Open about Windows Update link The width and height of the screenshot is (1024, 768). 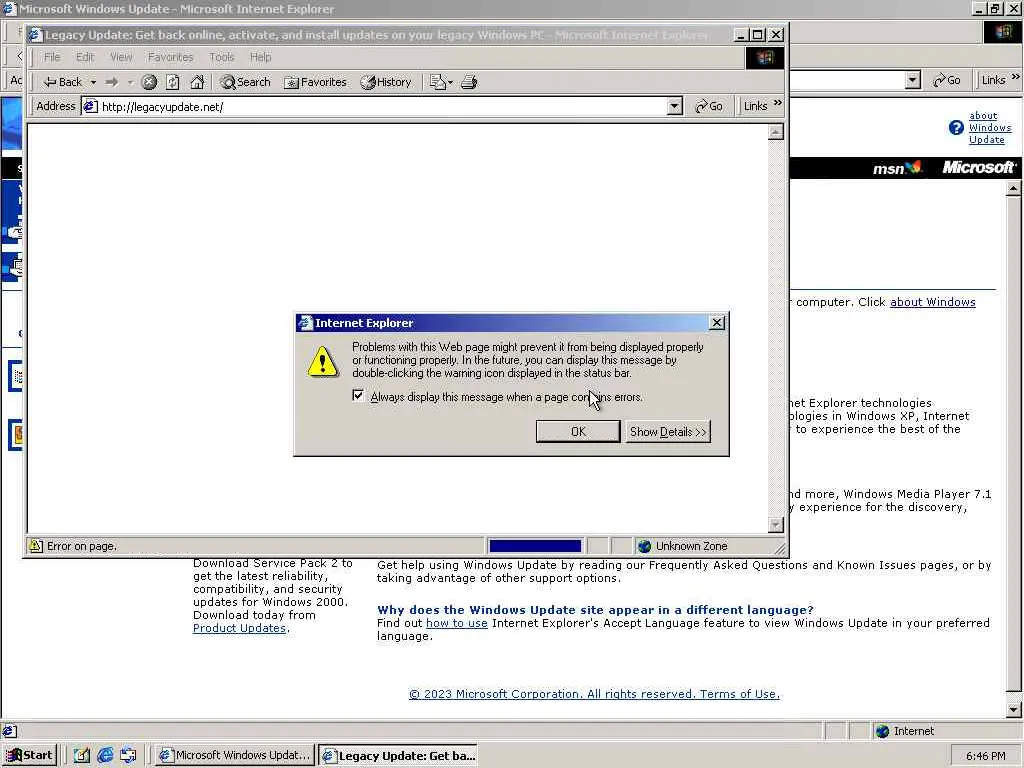click(990, 127)
